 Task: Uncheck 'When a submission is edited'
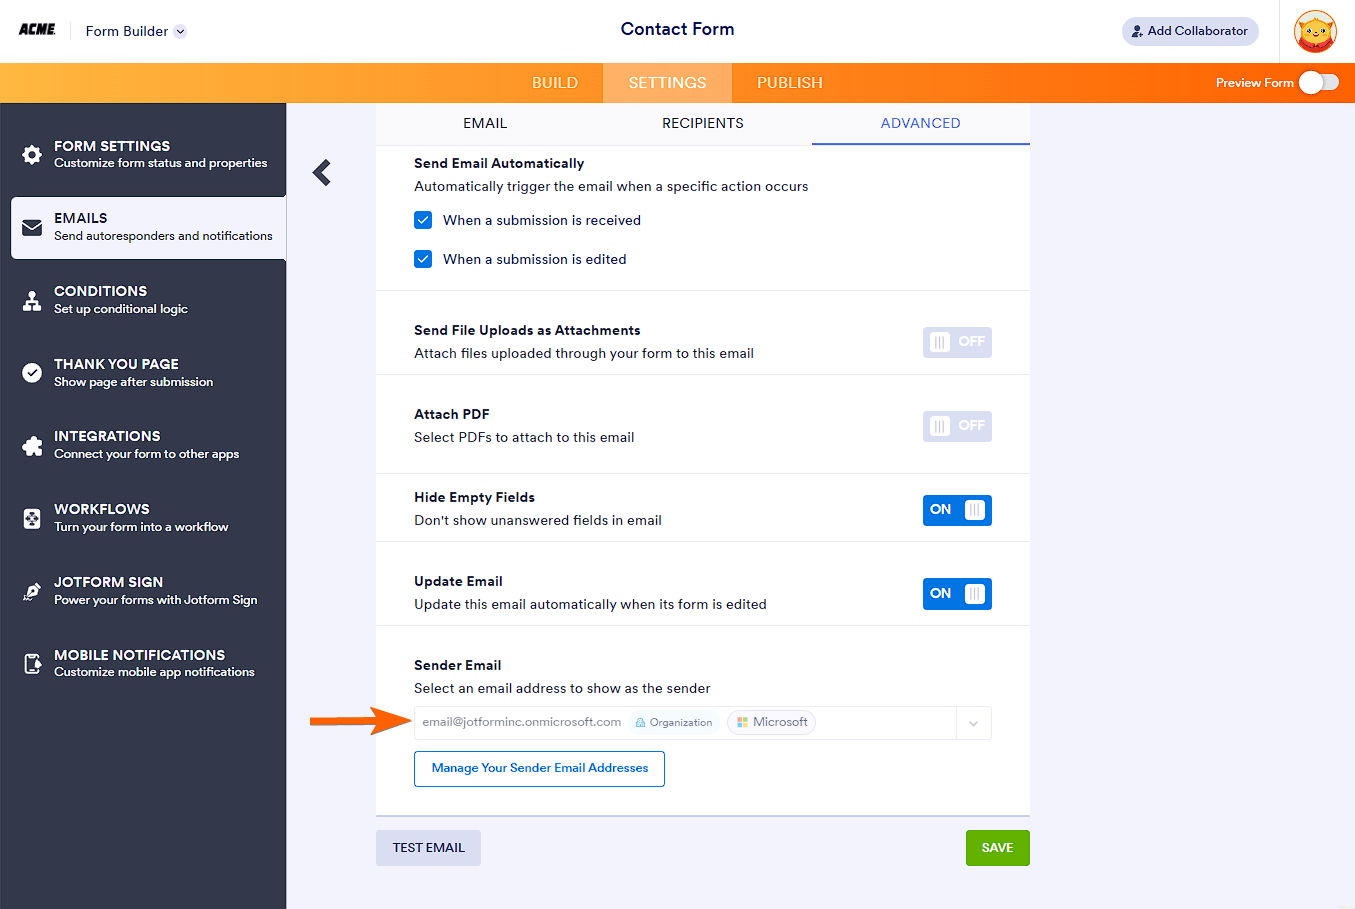[x=423, y=259]
